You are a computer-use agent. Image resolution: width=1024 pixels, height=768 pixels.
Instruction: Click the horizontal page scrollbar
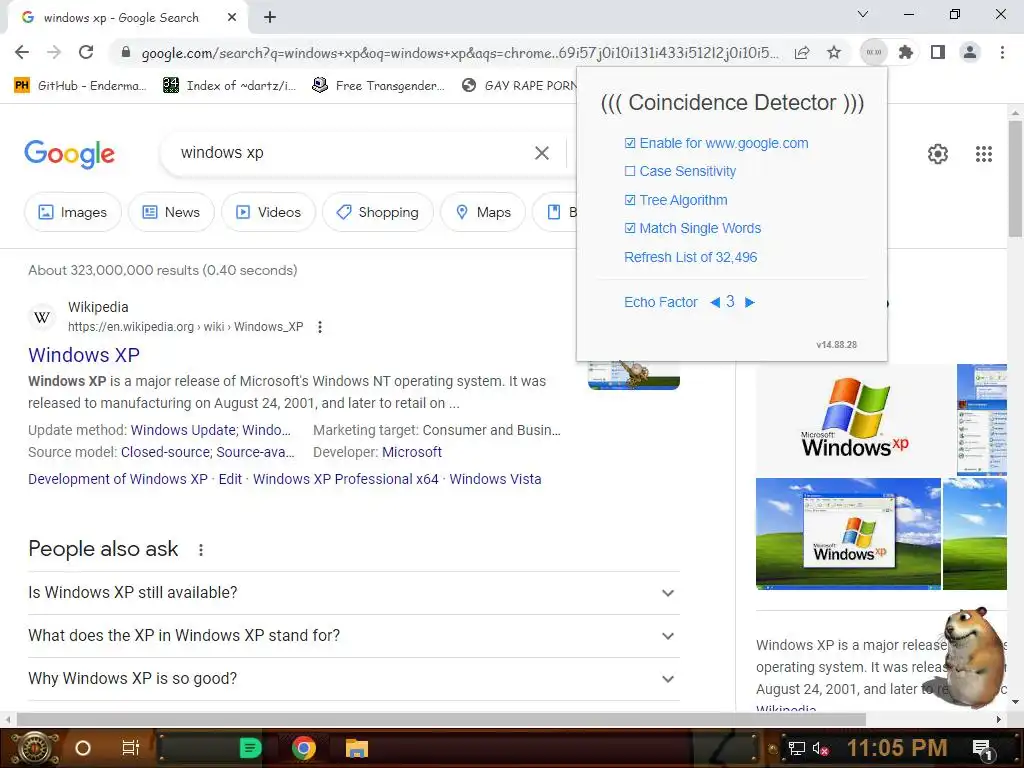441,720
